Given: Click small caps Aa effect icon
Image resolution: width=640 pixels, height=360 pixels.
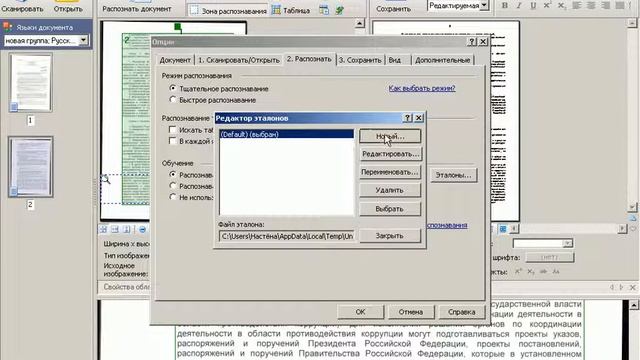Looking at the screenshot, I should click(556, 271).
